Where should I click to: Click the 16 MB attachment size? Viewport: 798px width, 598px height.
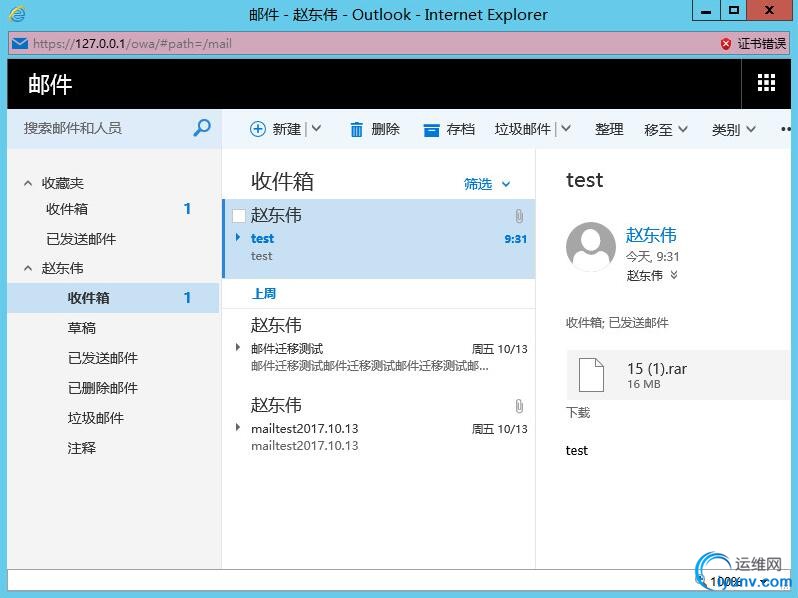tap(644, 384)
